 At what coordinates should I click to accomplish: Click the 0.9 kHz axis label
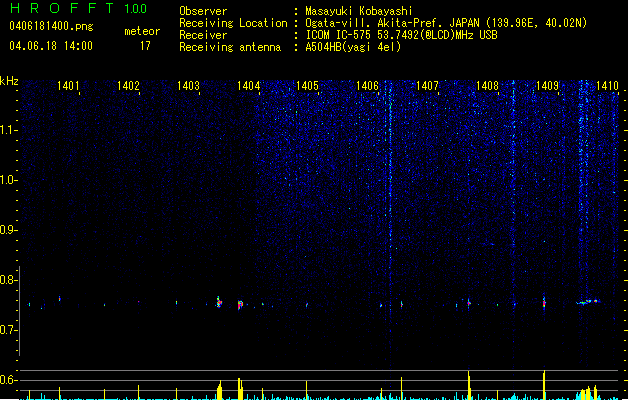point(8,230)
